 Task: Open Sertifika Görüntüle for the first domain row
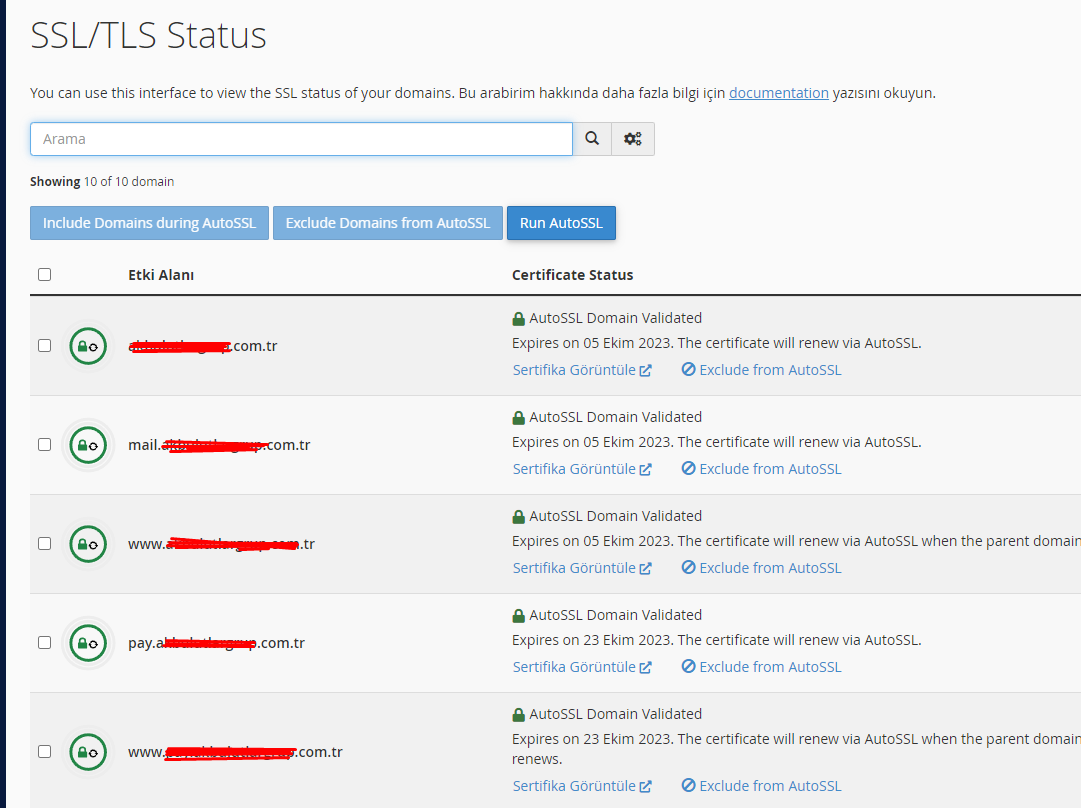click(x=582, y=370)
